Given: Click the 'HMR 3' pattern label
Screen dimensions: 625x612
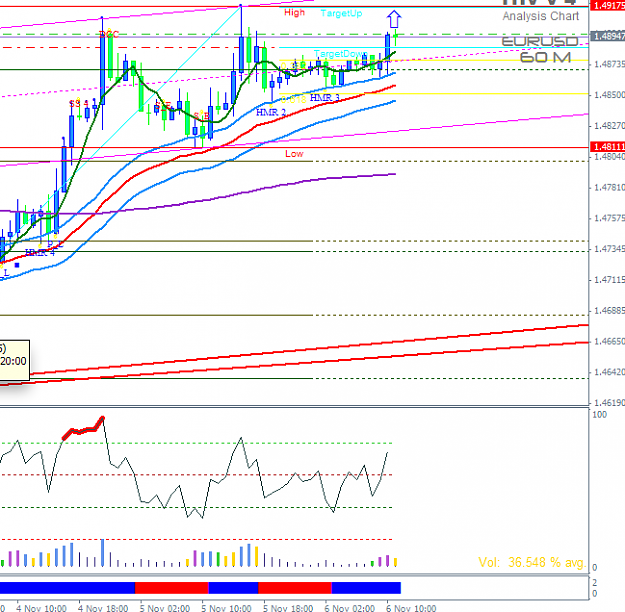Looking at the screenshot, I should point(324,97).
